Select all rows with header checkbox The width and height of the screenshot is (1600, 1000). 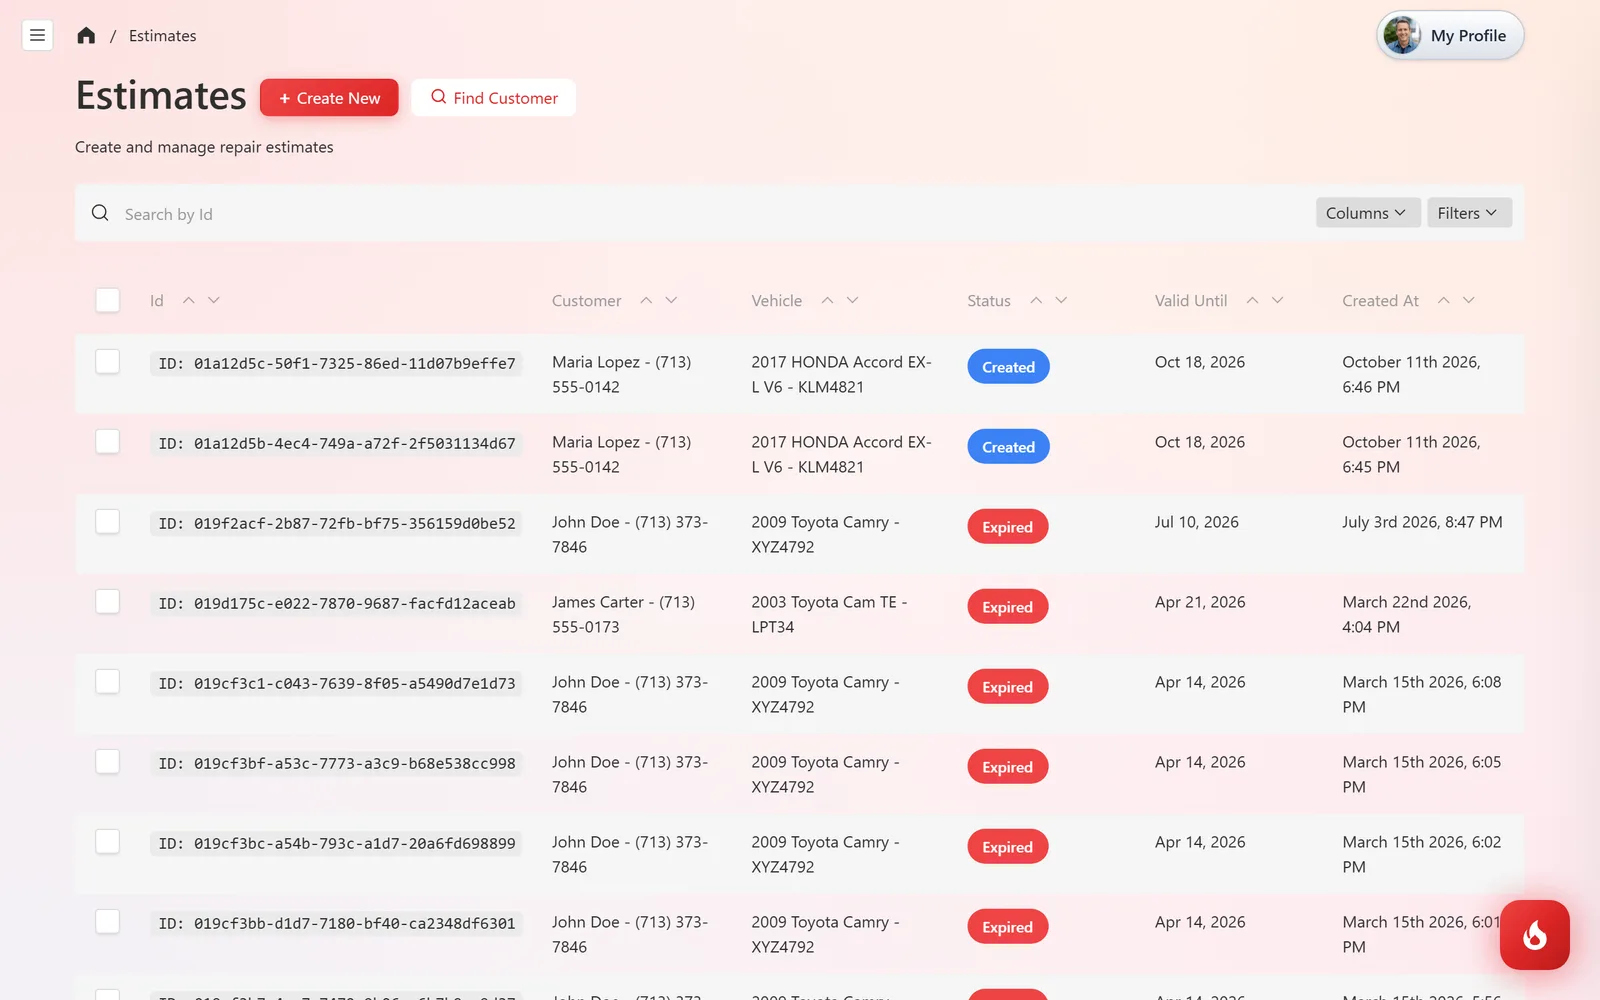coord(107,300)
